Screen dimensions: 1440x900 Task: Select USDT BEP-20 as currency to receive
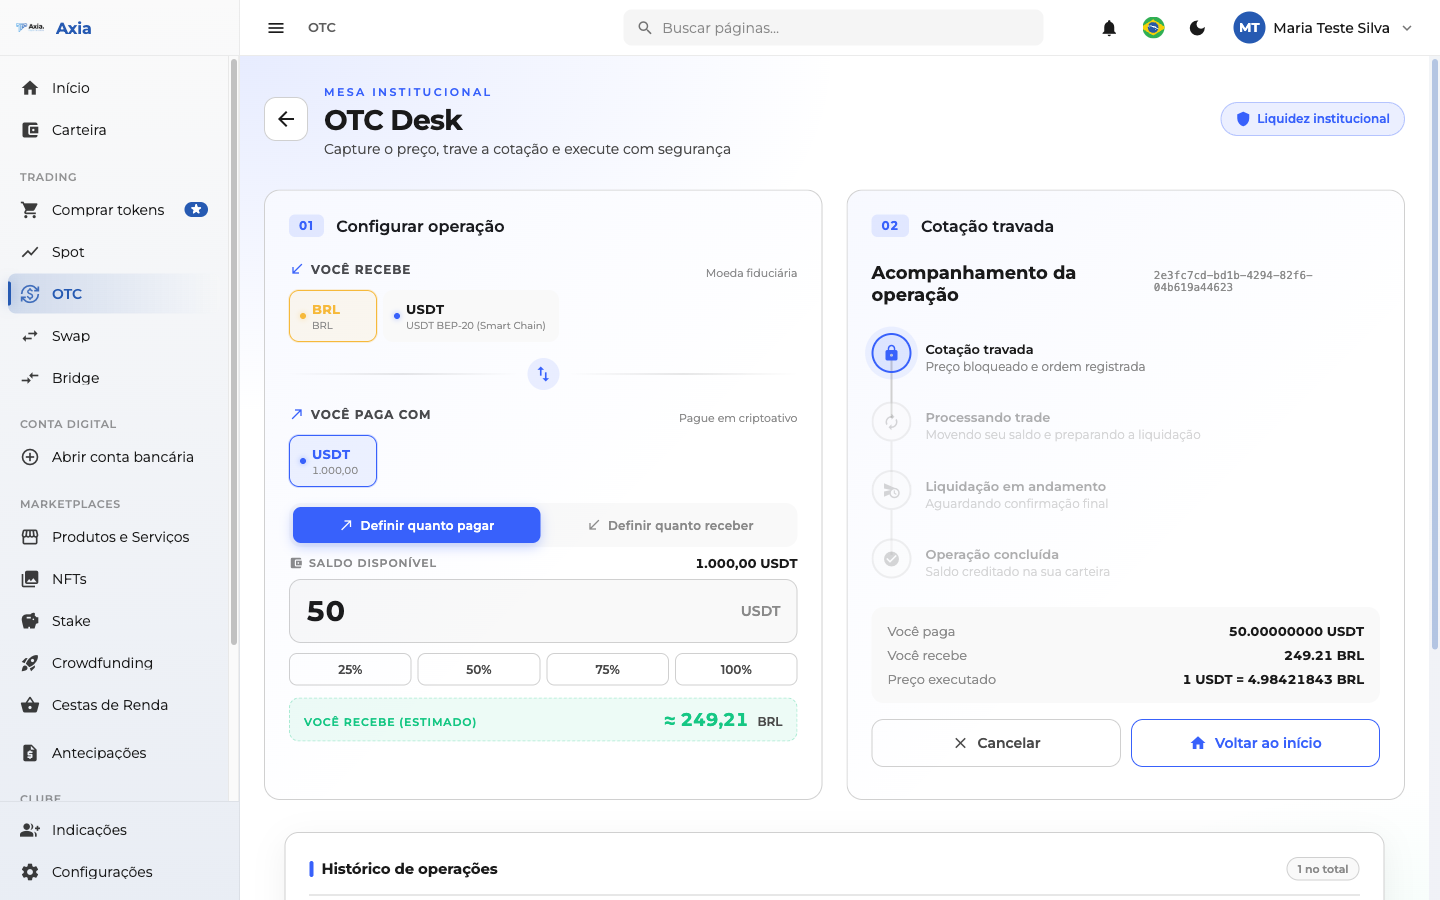pos(471,316)
